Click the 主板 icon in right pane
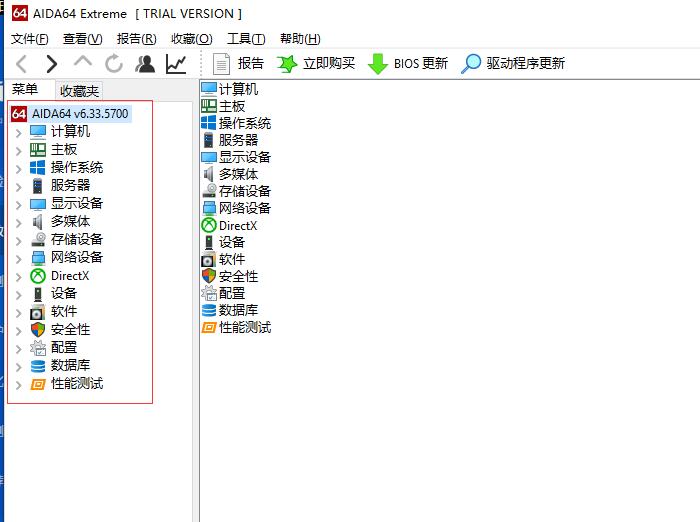This screenshot has width=700, height=522. [x=208, y=106]
